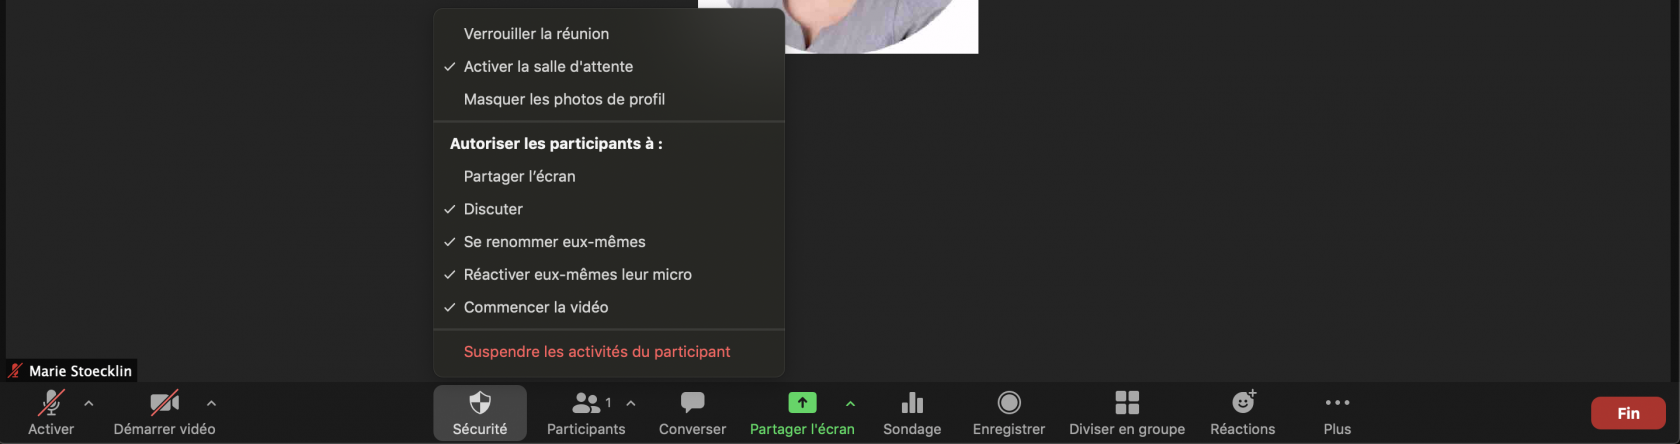Open the Sondage poll icon

point(912,403)
